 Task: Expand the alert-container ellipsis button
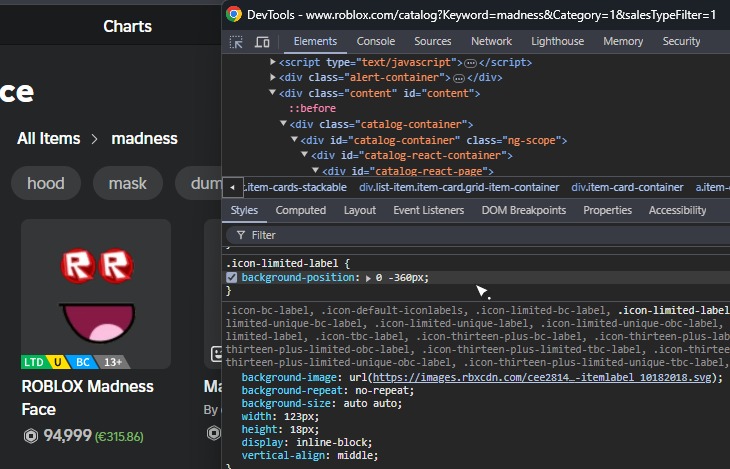click(x=459, y=78)
